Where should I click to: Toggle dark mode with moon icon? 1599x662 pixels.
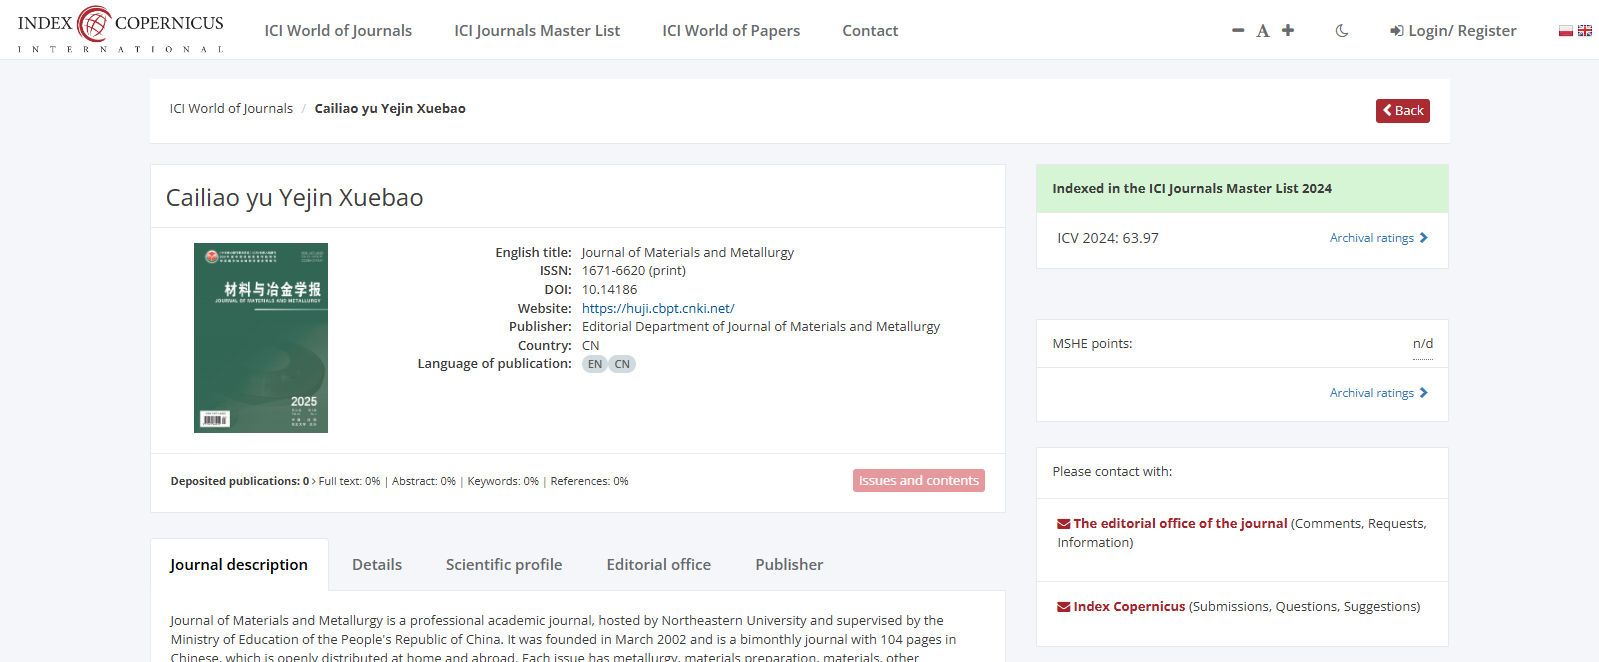(1342, 31)
